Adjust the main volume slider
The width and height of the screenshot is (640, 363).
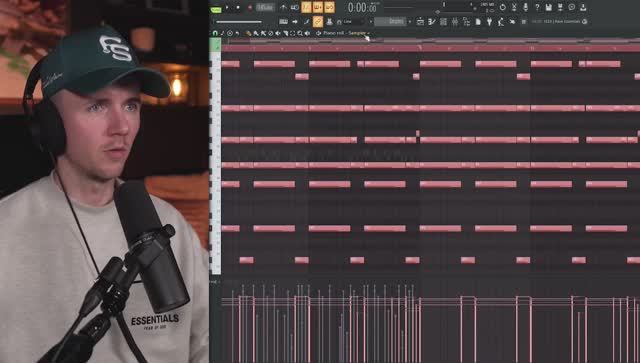pos(239,22)
